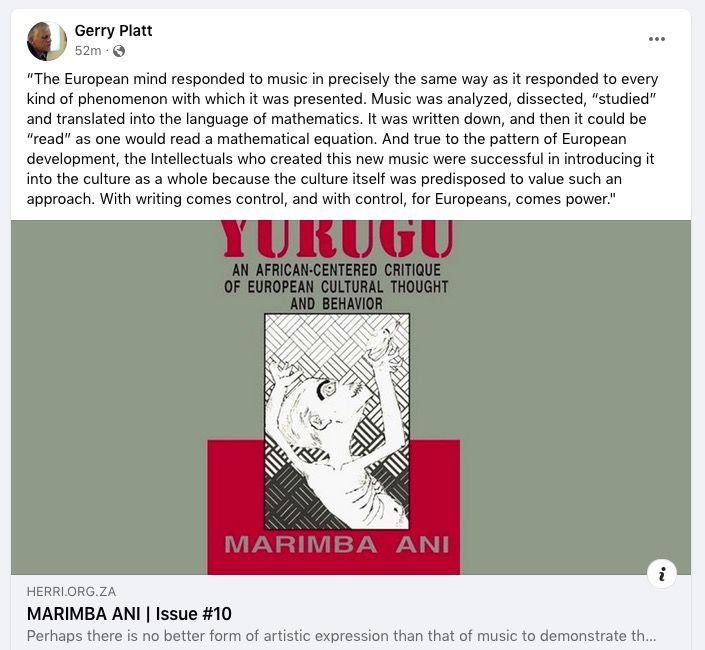705x650 pixels.
Task: Open the three-dot post options menu
Action: pos(656,39)
